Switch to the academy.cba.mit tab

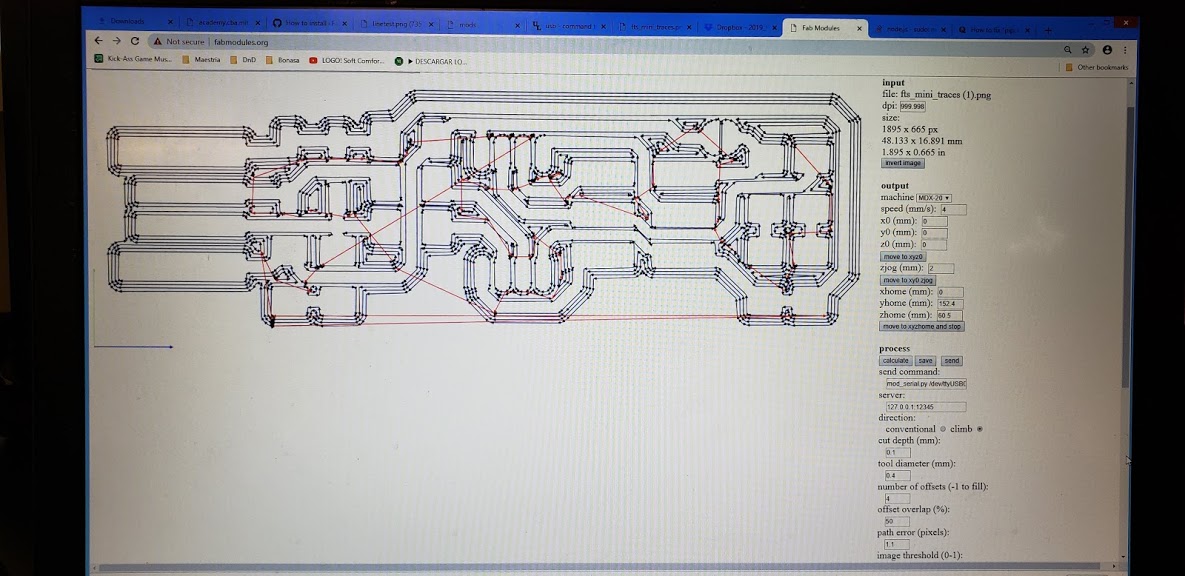tap(223, 23)
